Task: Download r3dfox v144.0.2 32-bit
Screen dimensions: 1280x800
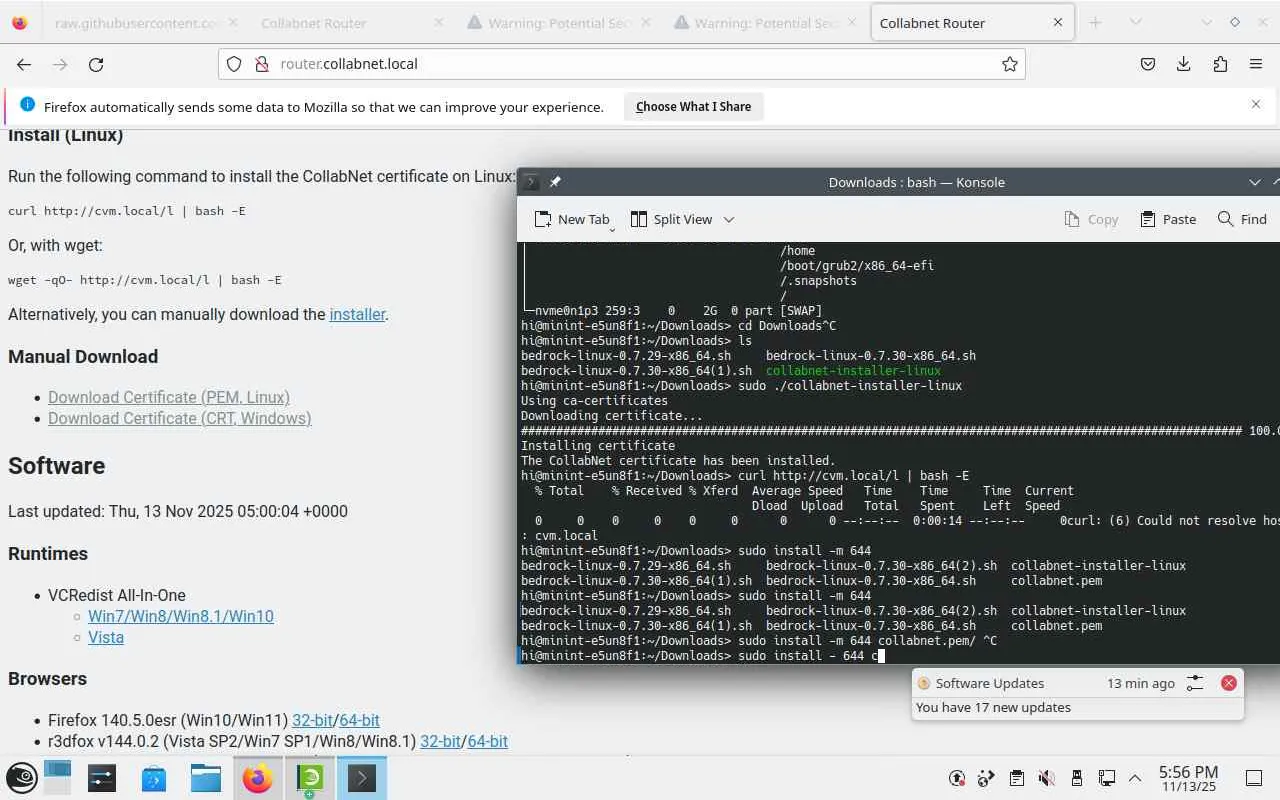Action: point(440,741)
